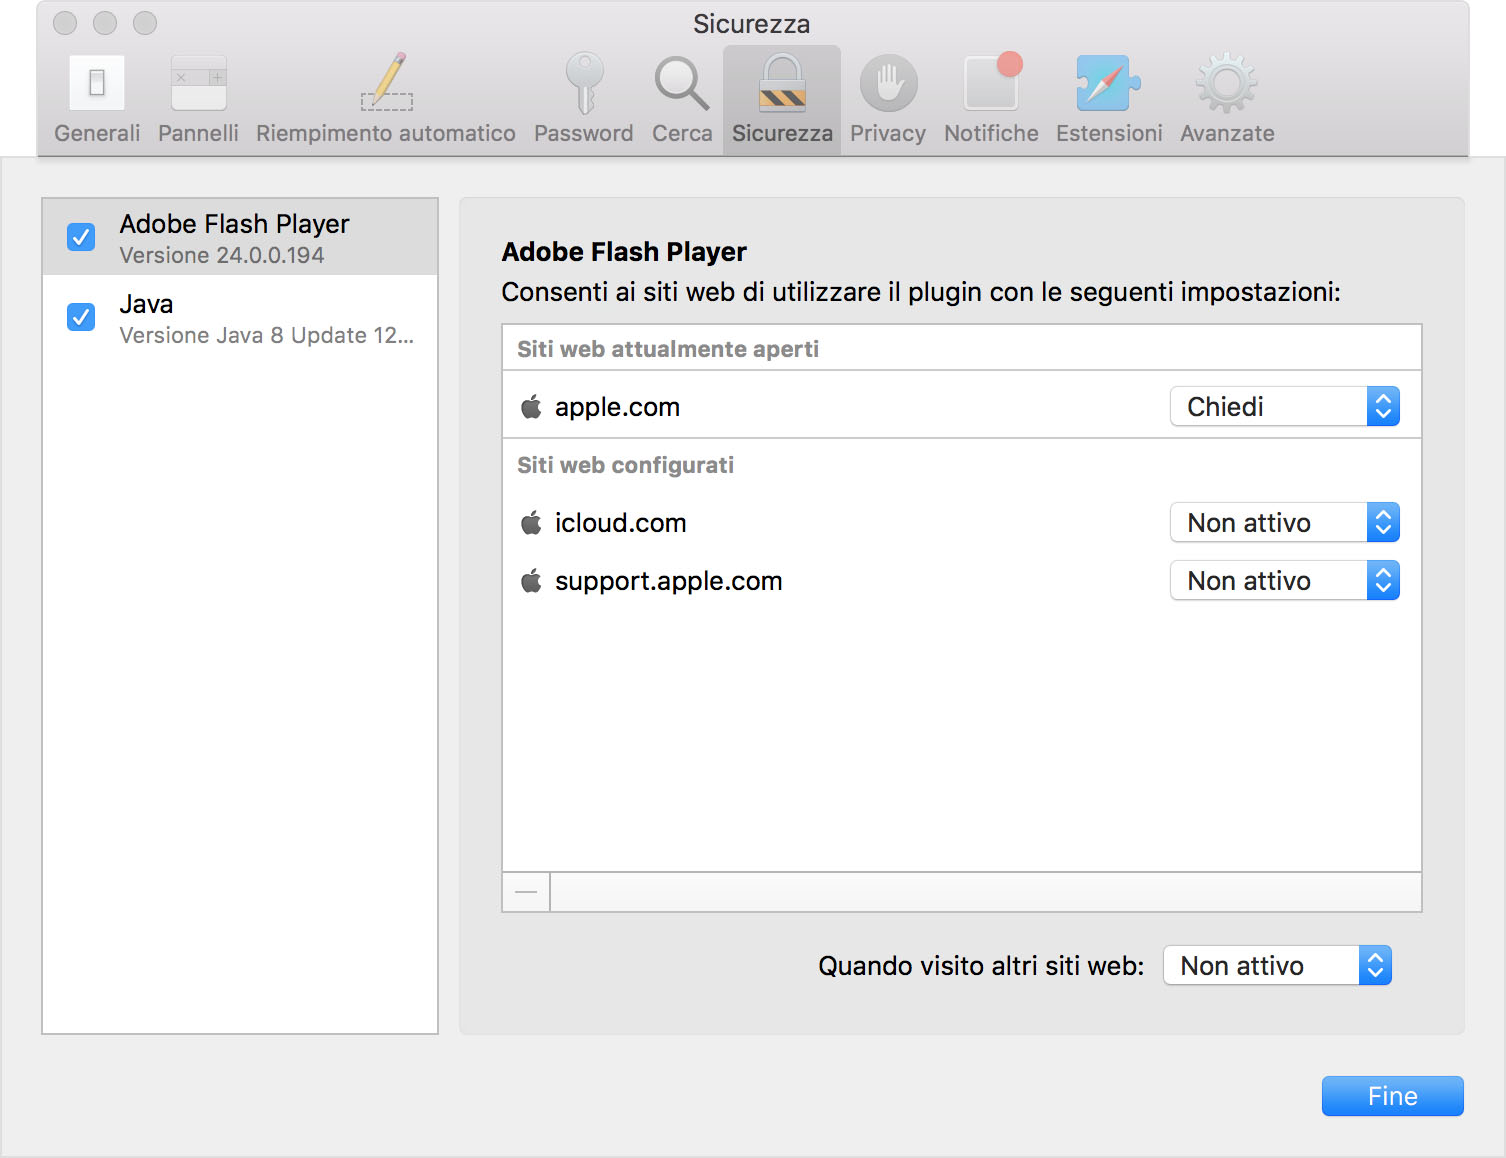Viewport: 1506px width, 1158px height.
Task: Uncheck the Adobe Flash Player checkbox
Action: click(81, 237)
